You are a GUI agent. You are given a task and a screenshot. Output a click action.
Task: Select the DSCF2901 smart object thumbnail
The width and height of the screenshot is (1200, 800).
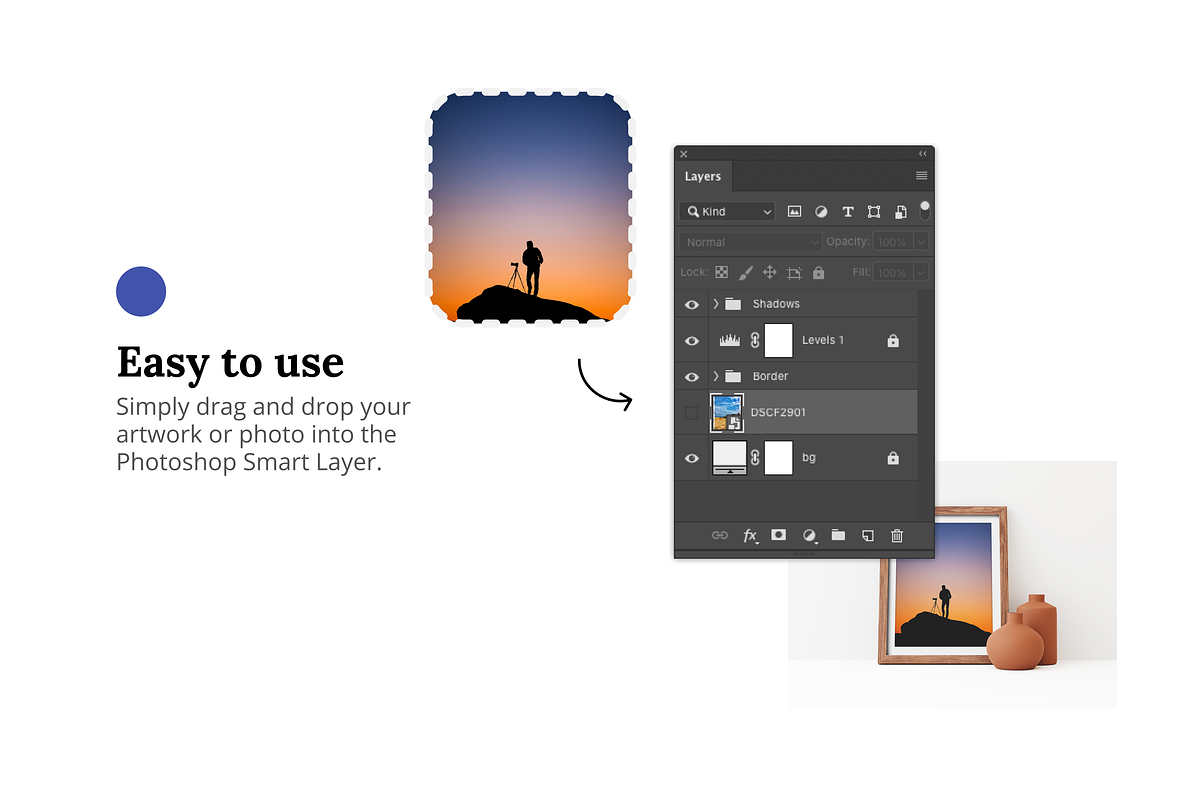[x=727, y=412]
